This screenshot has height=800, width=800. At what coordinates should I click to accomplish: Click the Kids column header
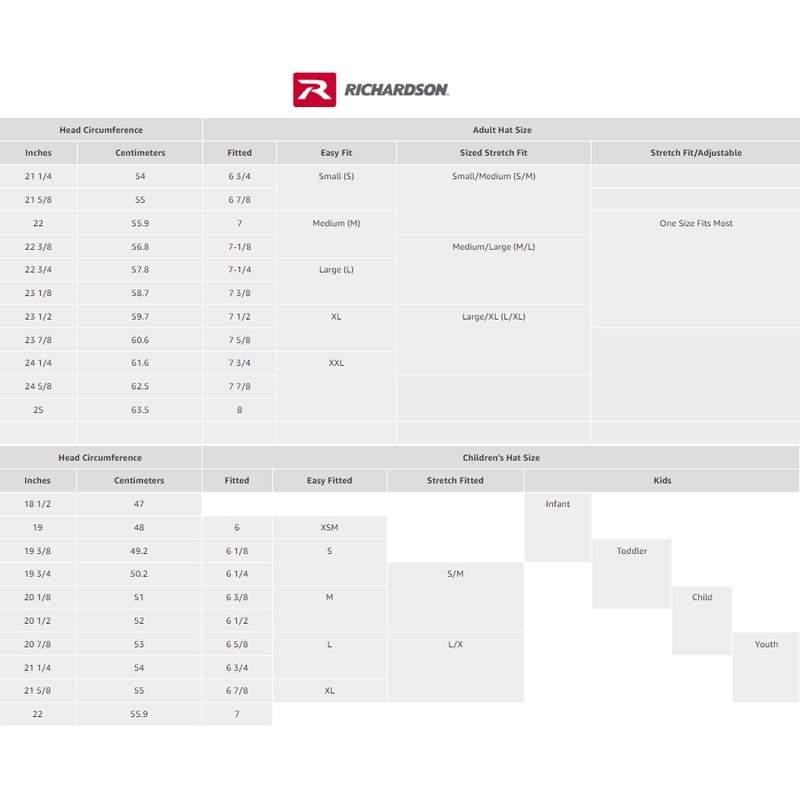tap(662, 481)
